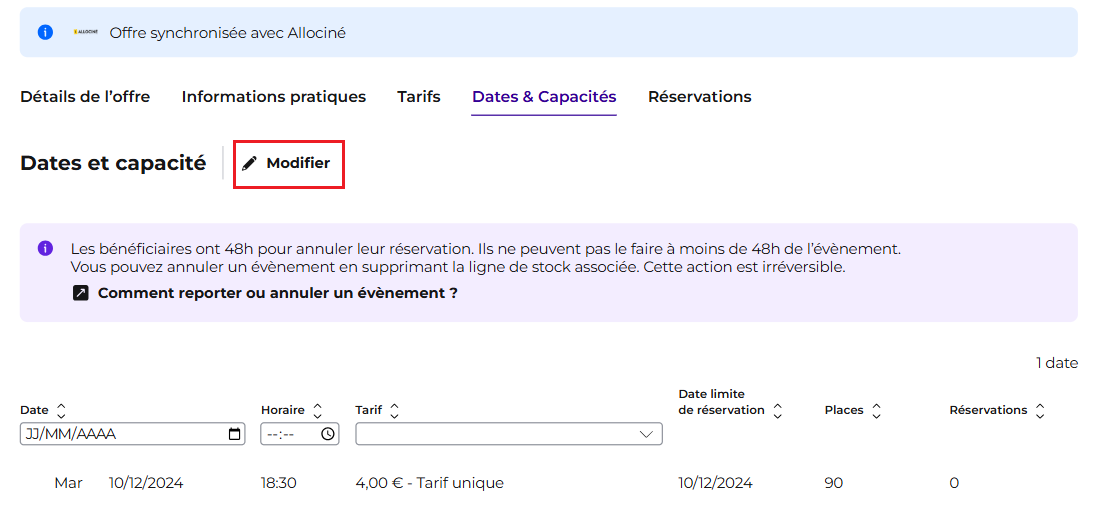Image resolution: width=1107 pixels, height=521 pixels.
Task: Open the Informations pratiques tab
Action: point(274,97)
